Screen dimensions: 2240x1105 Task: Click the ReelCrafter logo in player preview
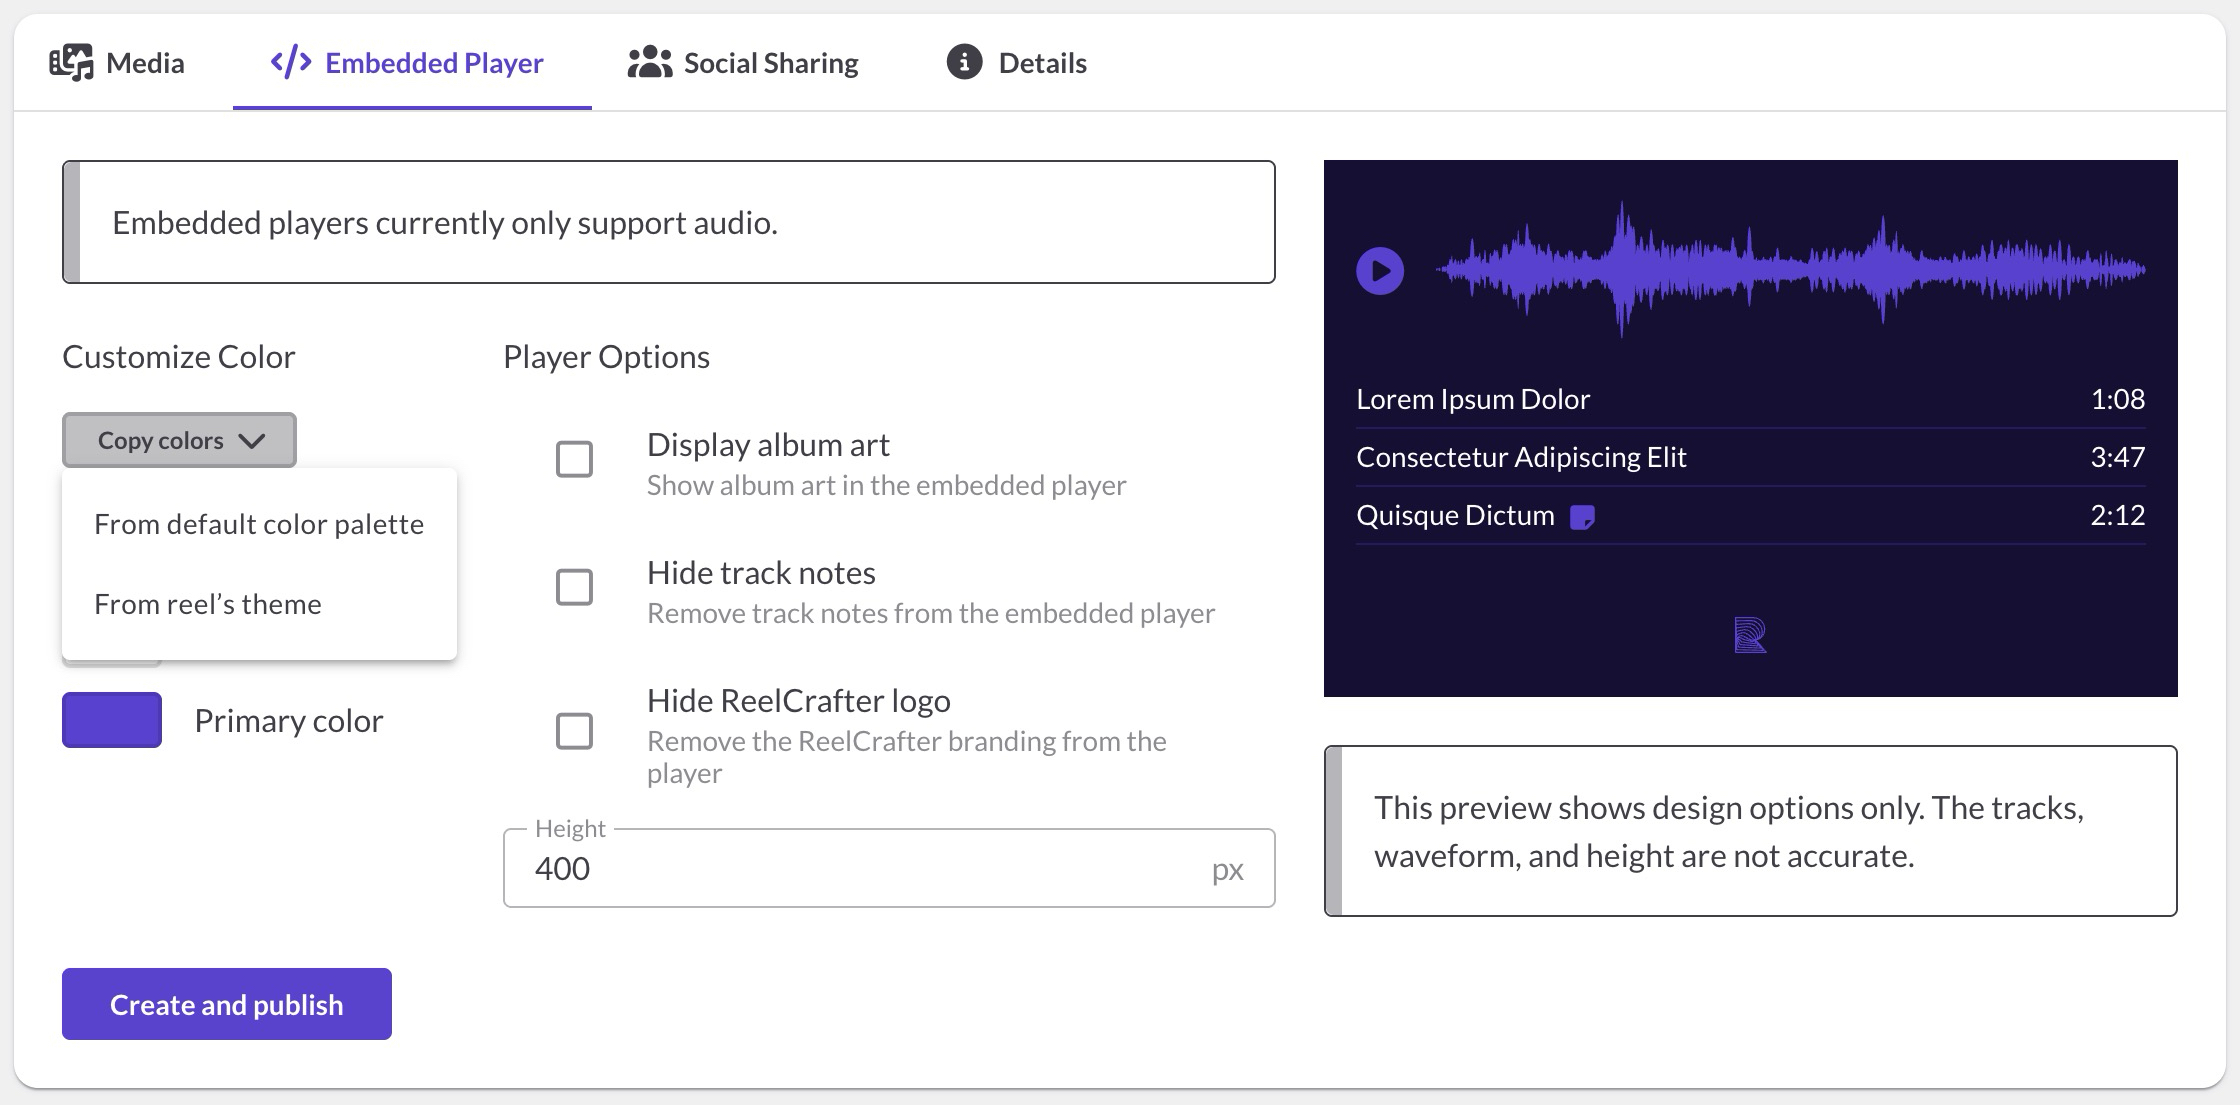click(x=1750, y=635)
